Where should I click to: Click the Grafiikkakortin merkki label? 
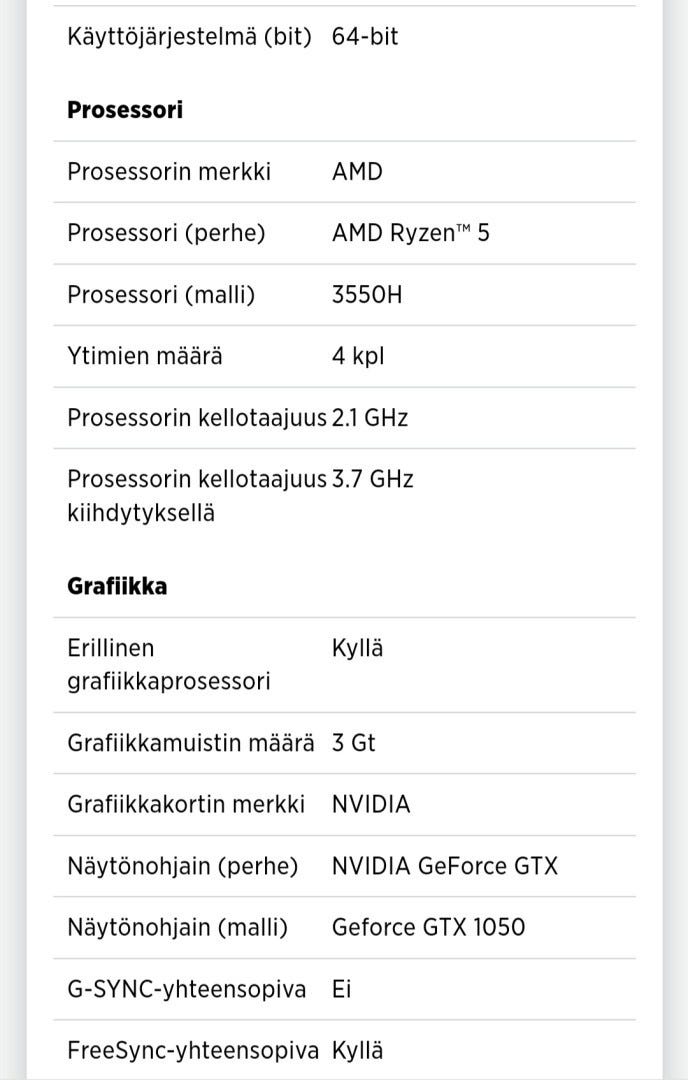186,804
